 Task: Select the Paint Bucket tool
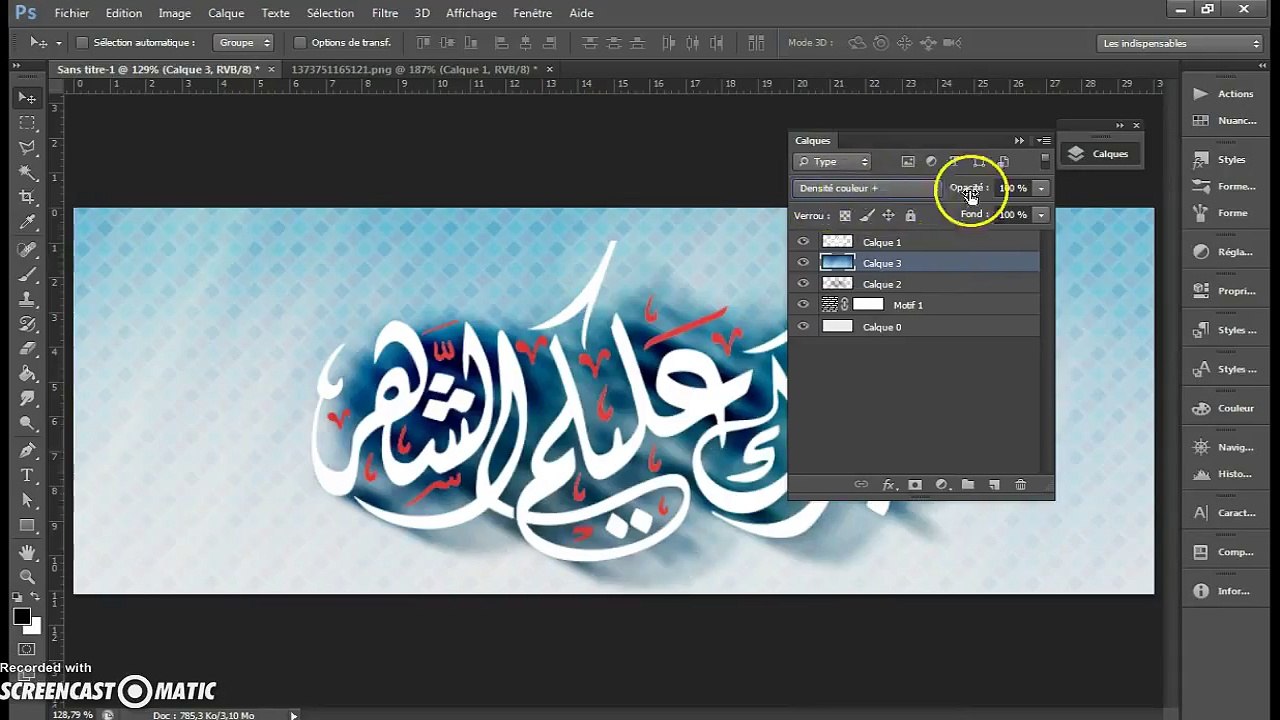click(x=27, y=374)
